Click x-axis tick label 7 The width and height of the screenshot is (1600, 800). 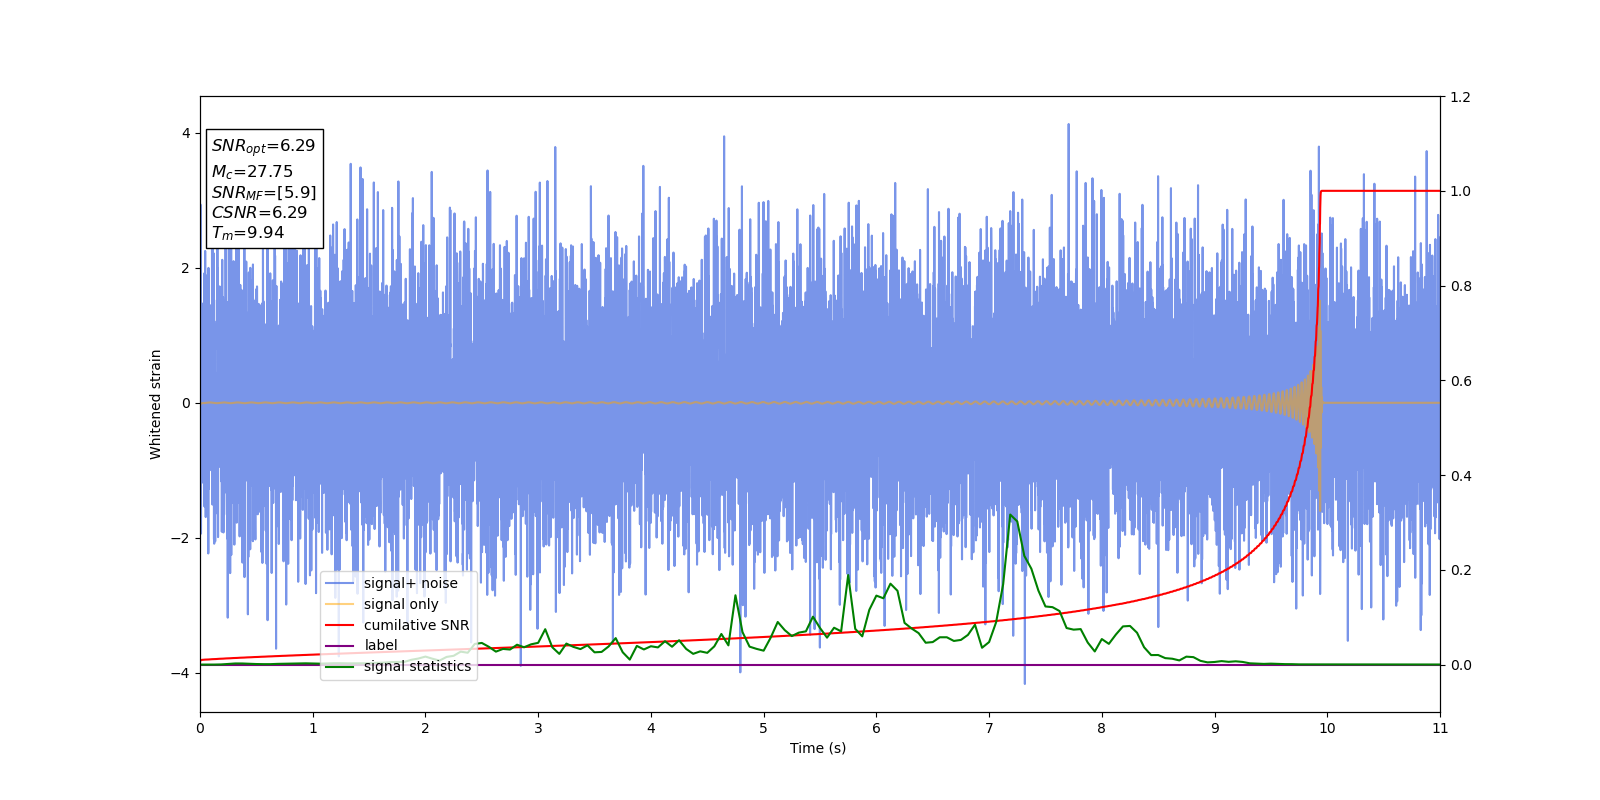tap(989, 728)
